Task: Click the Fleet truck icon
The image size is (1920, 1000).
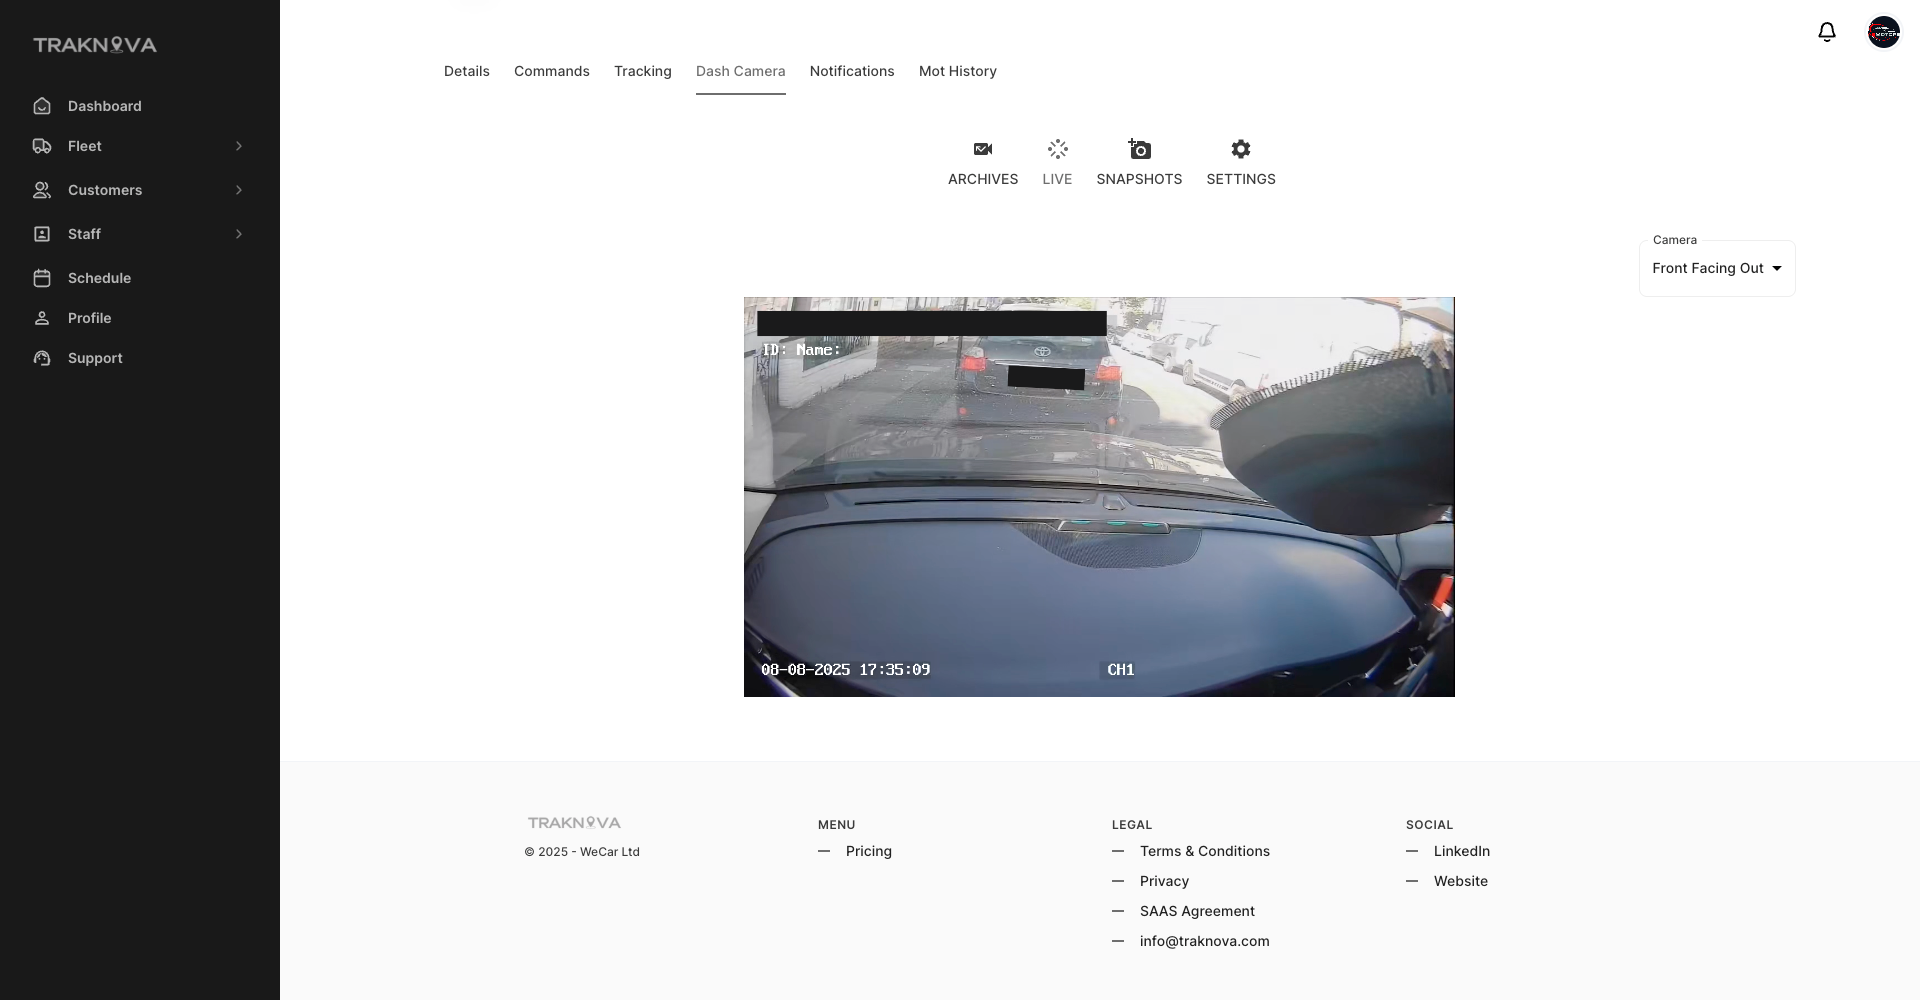Action: point(42,146)
